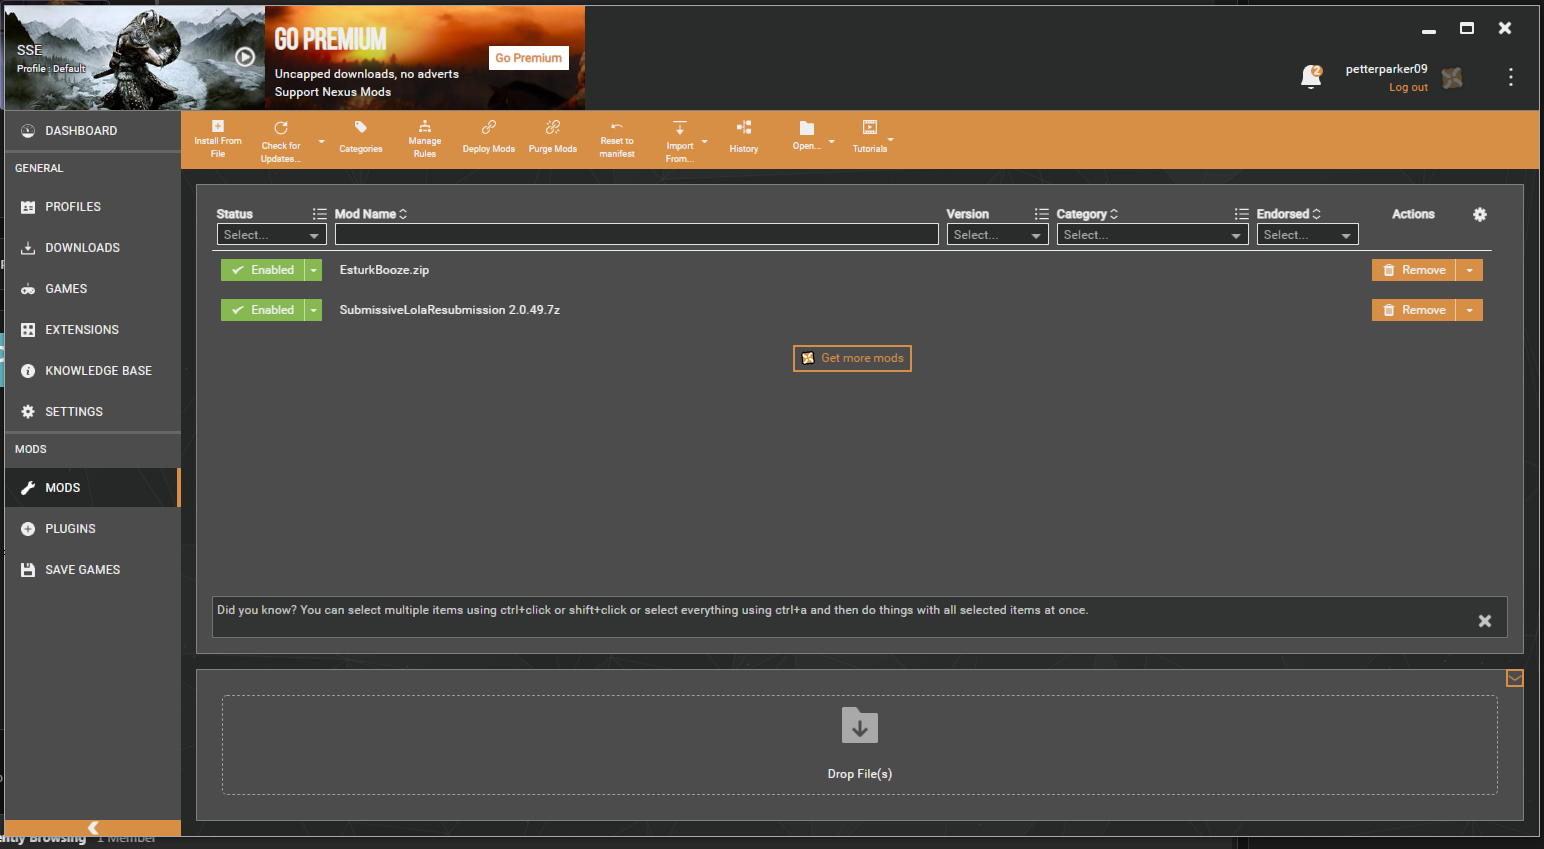The image size is (1544, 849).
Task: Select EsturkBooze.zip mod name
Action: (x=384, y=270)
